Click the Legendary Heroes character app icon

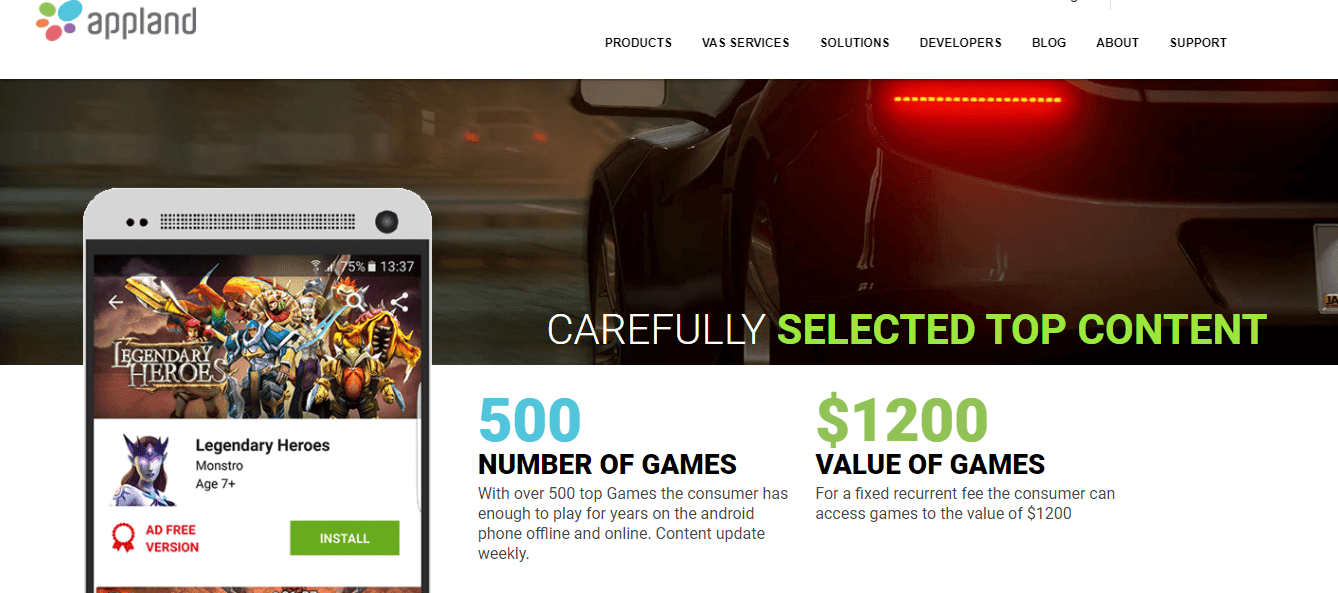tap(140, 469)
